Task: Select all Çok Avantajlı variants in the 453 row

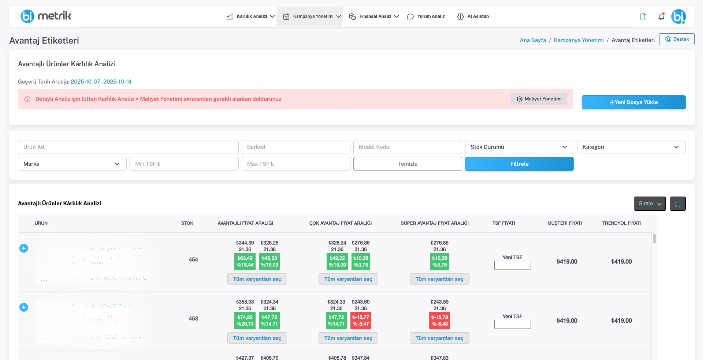Action: [348, 338]
